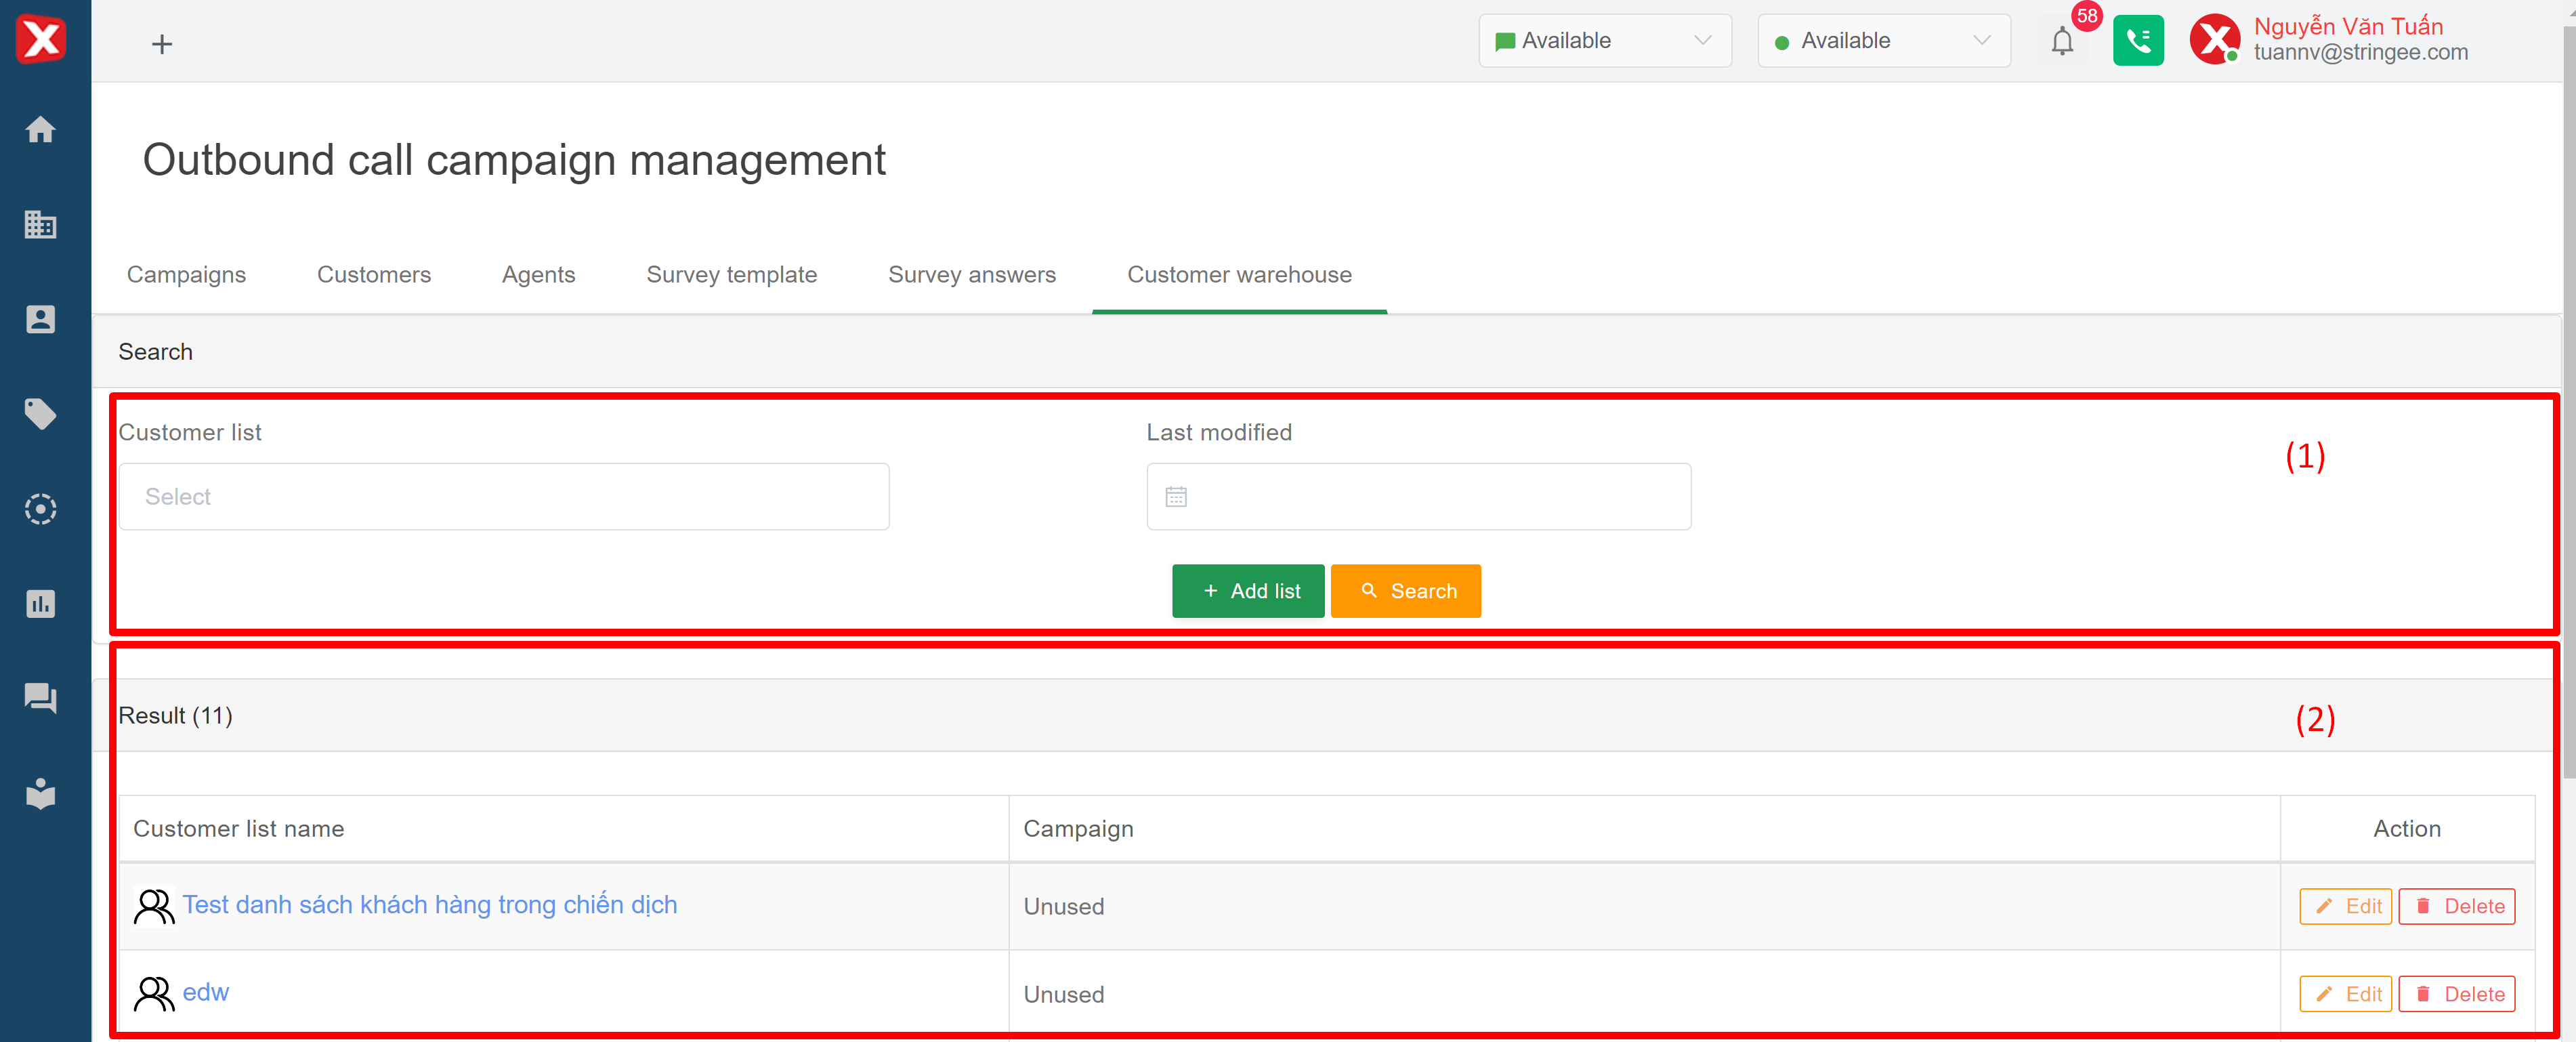
Task: Open the home icon in the sidebar
Action: [x=40, y=130]
